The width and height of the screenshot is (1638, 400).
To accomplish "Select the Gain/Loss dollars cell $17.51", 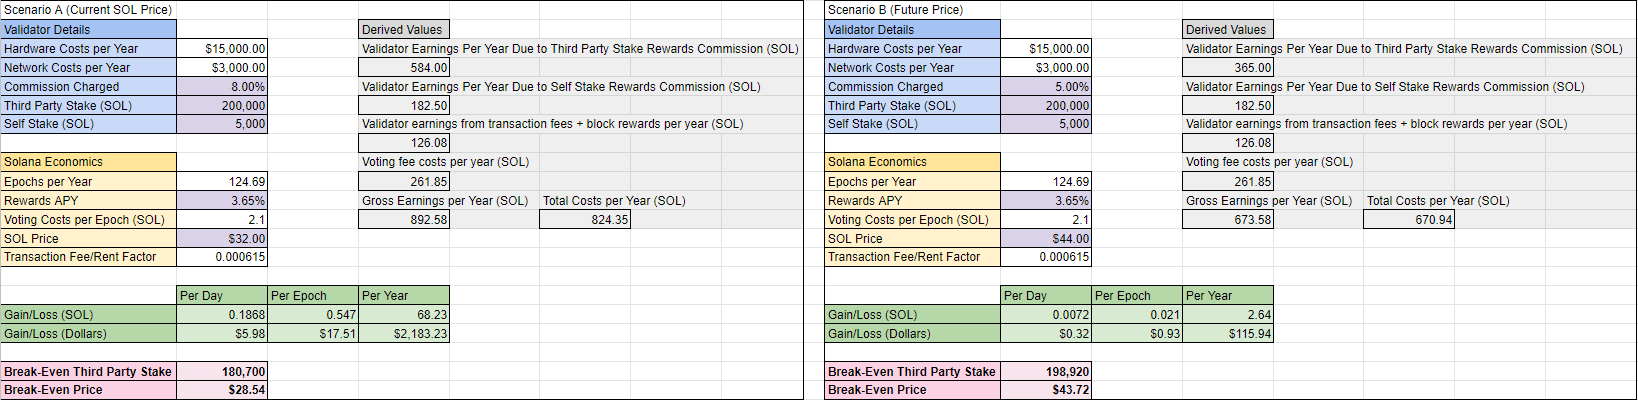I will pos(313,334).
